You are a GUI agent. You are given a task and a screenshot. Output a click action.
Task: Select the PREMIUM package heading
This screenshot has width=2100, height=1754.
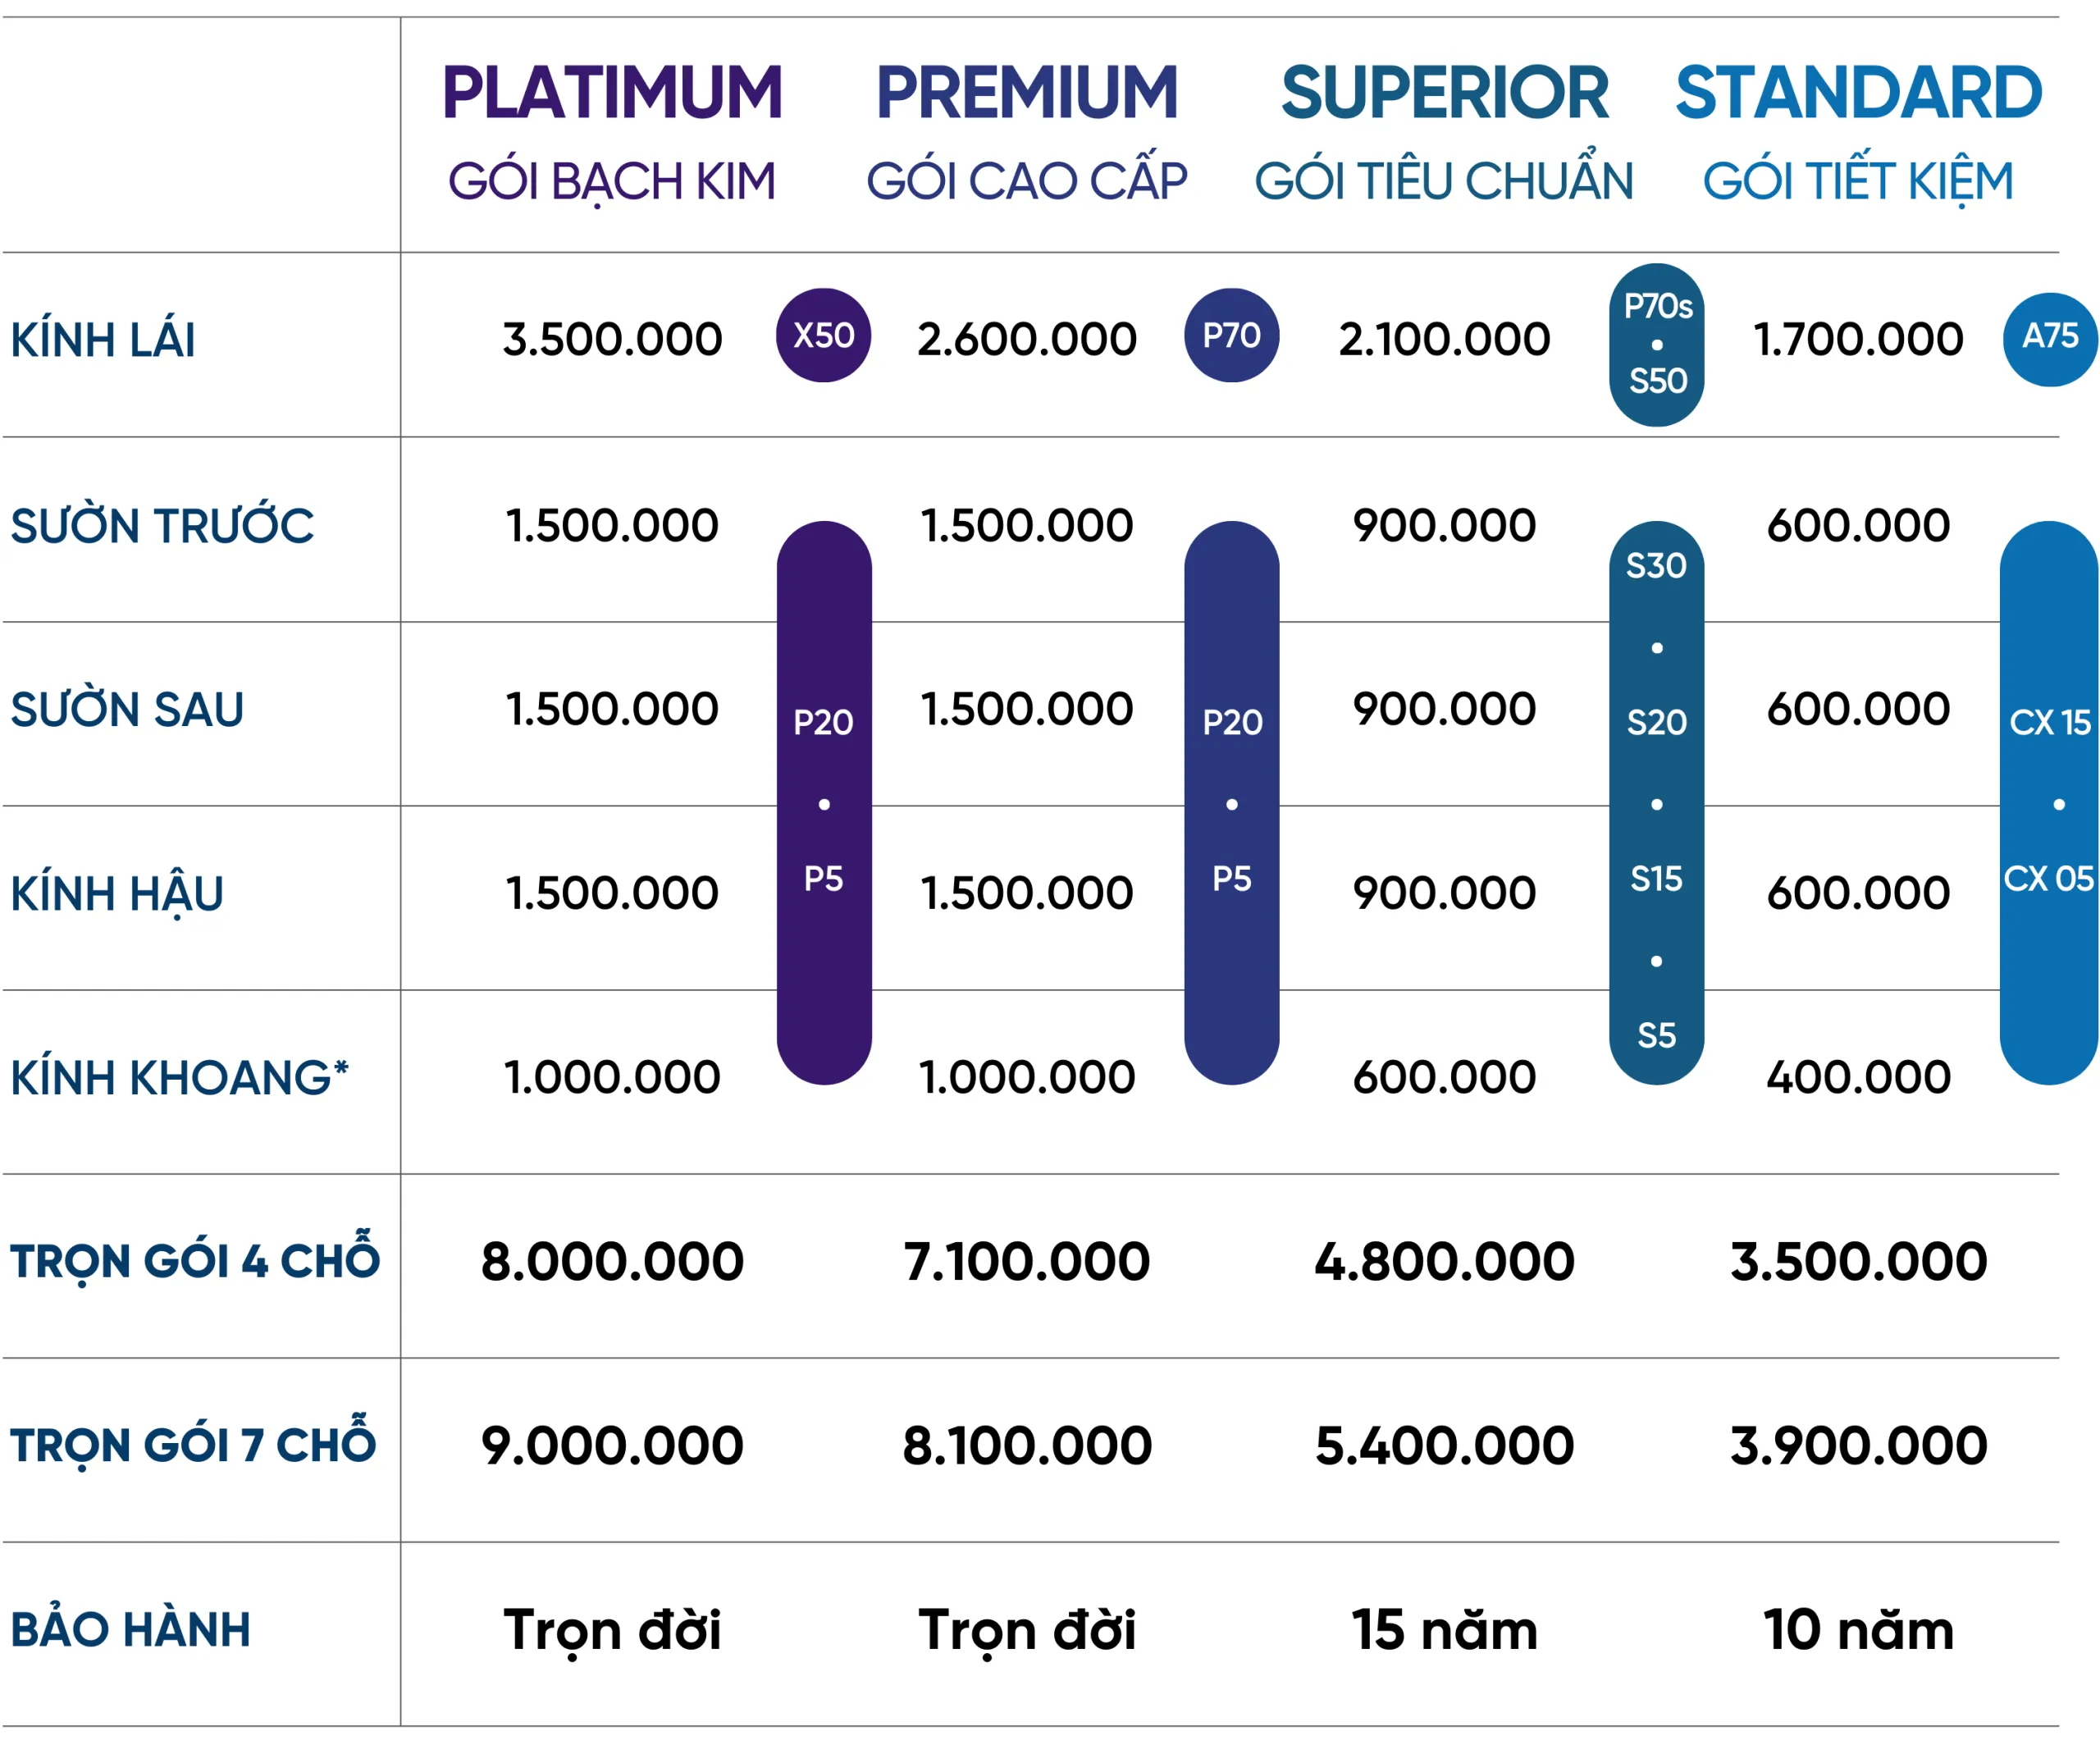pyautogui.click(x=1027, y=93)
